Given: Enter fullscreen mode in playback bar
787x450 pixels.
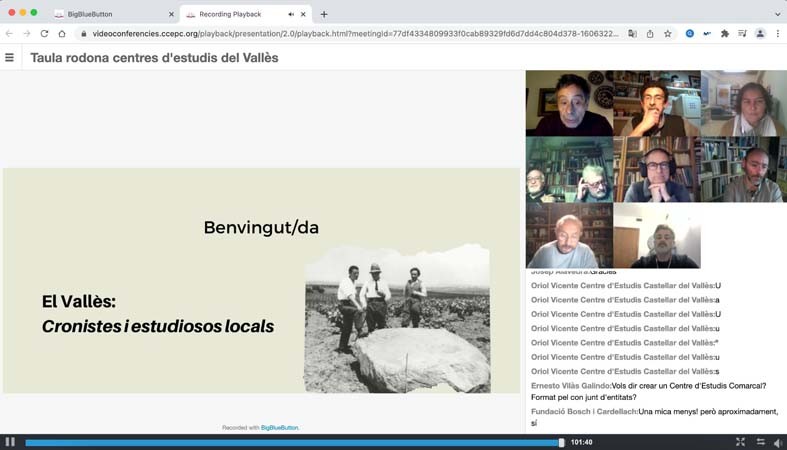Looking at the screenshot, I should tap(740, 442).
